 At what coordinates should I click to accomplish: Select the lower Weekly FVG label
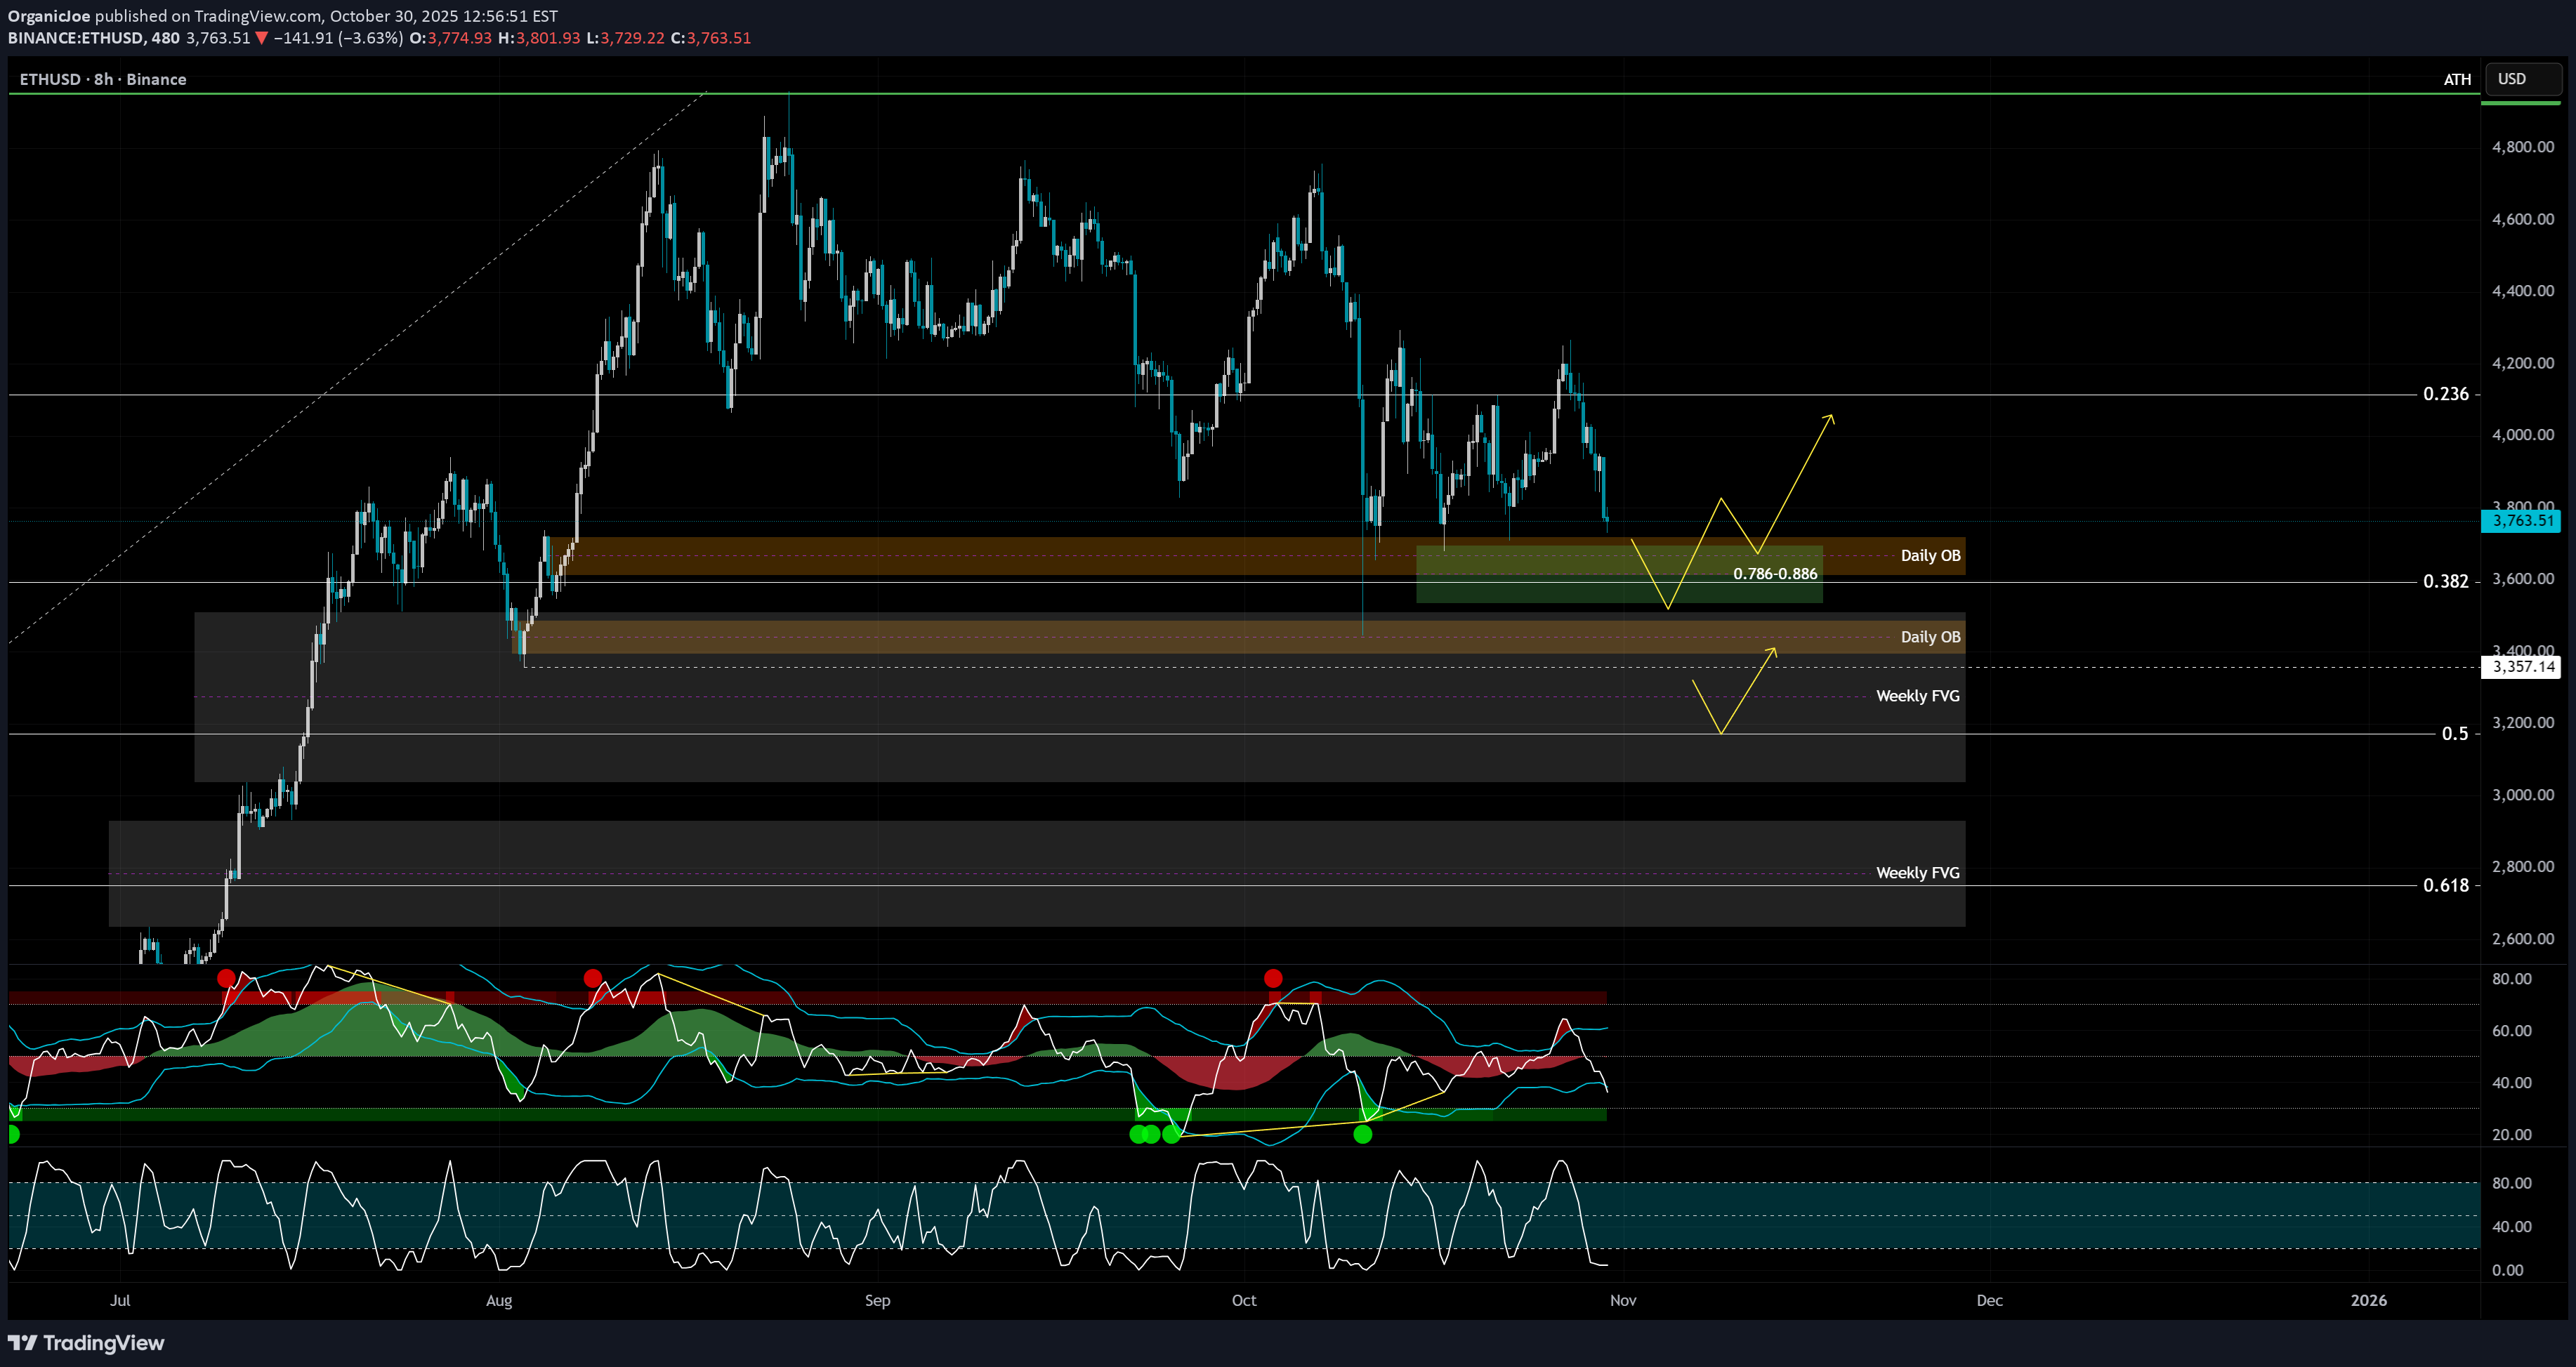(1917, 873)
